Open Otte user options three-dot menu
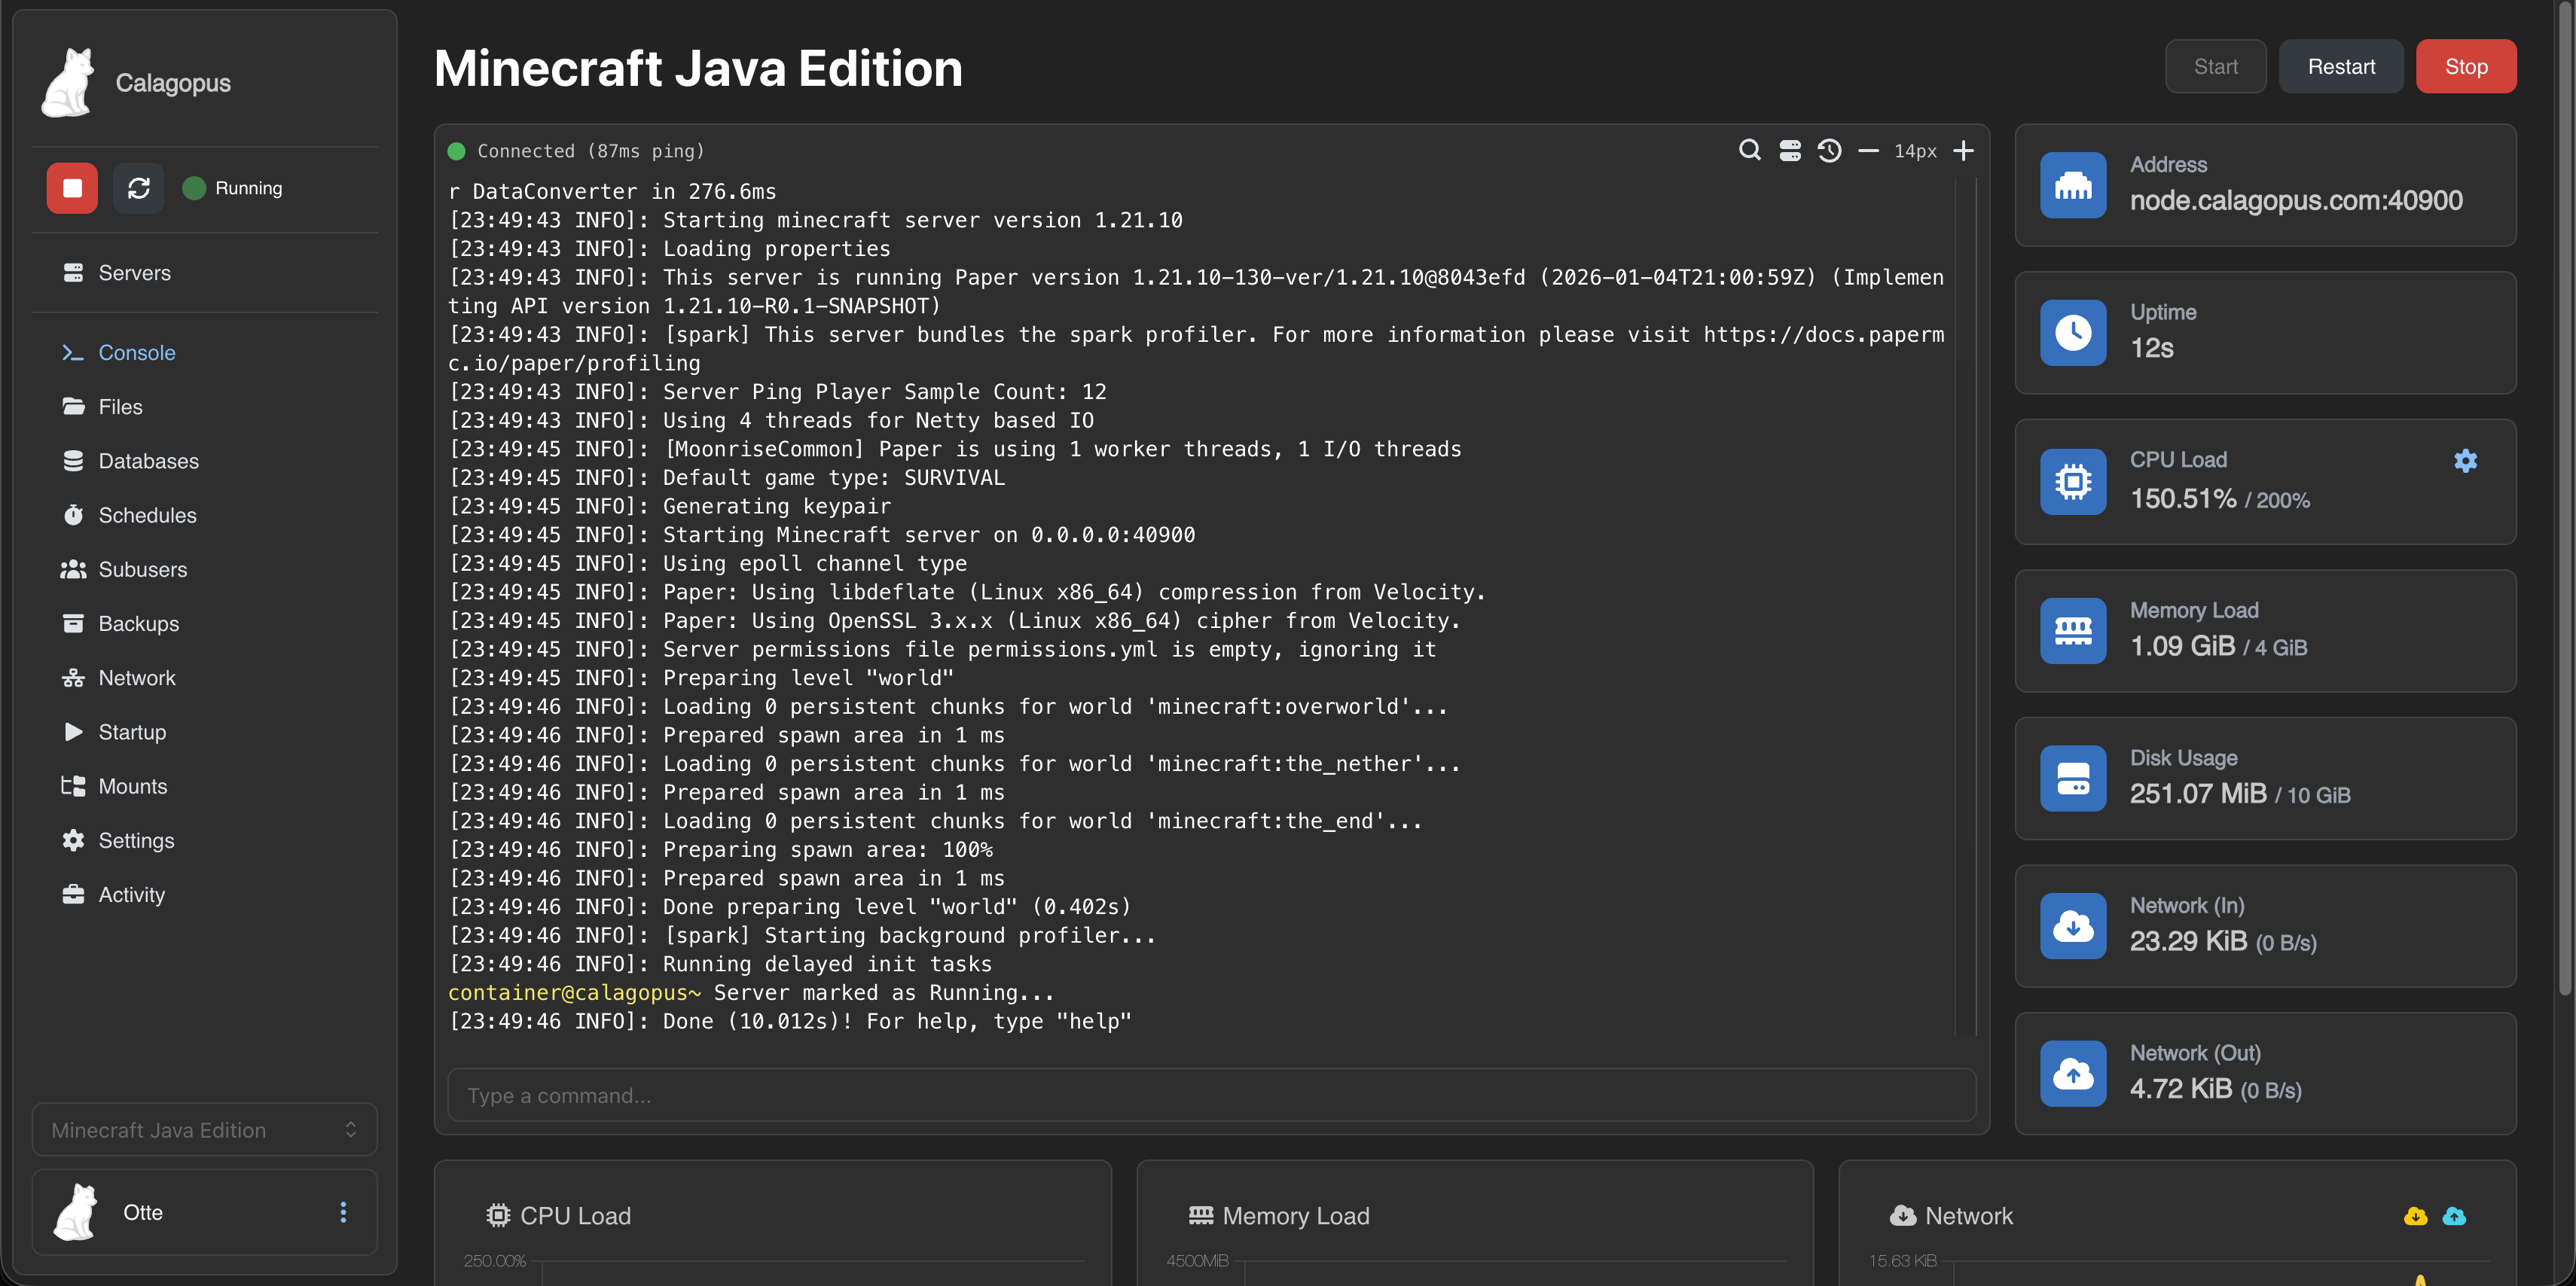The height and width of the screenshot is (1286, 2576). point(343,1212)
